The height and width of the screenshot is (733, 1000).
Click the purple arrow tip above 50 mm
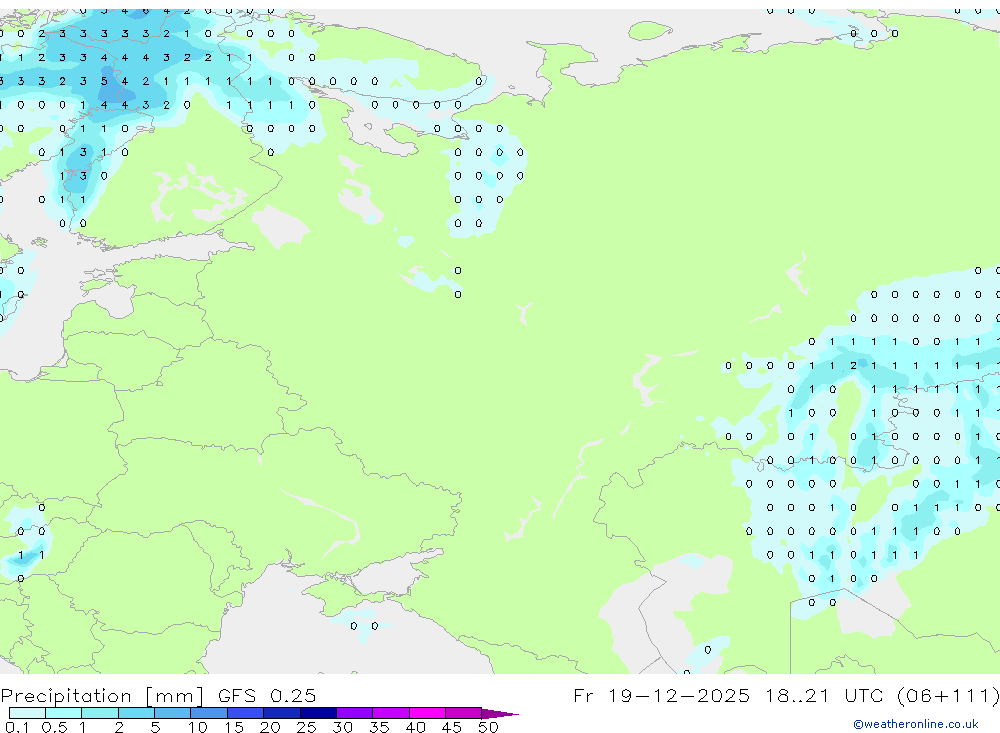pyautogui.click(x=499, y=714)
